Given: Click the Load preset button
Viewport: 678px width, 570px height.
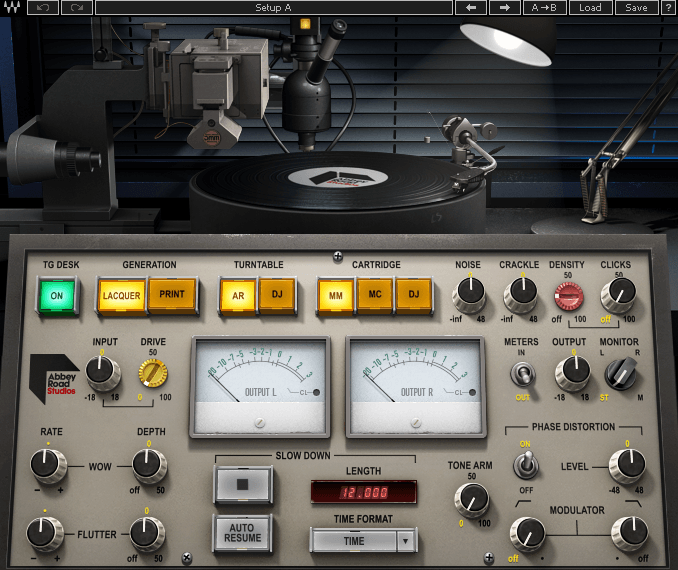Looking at the screenshot, I should [x=590, y=8].
